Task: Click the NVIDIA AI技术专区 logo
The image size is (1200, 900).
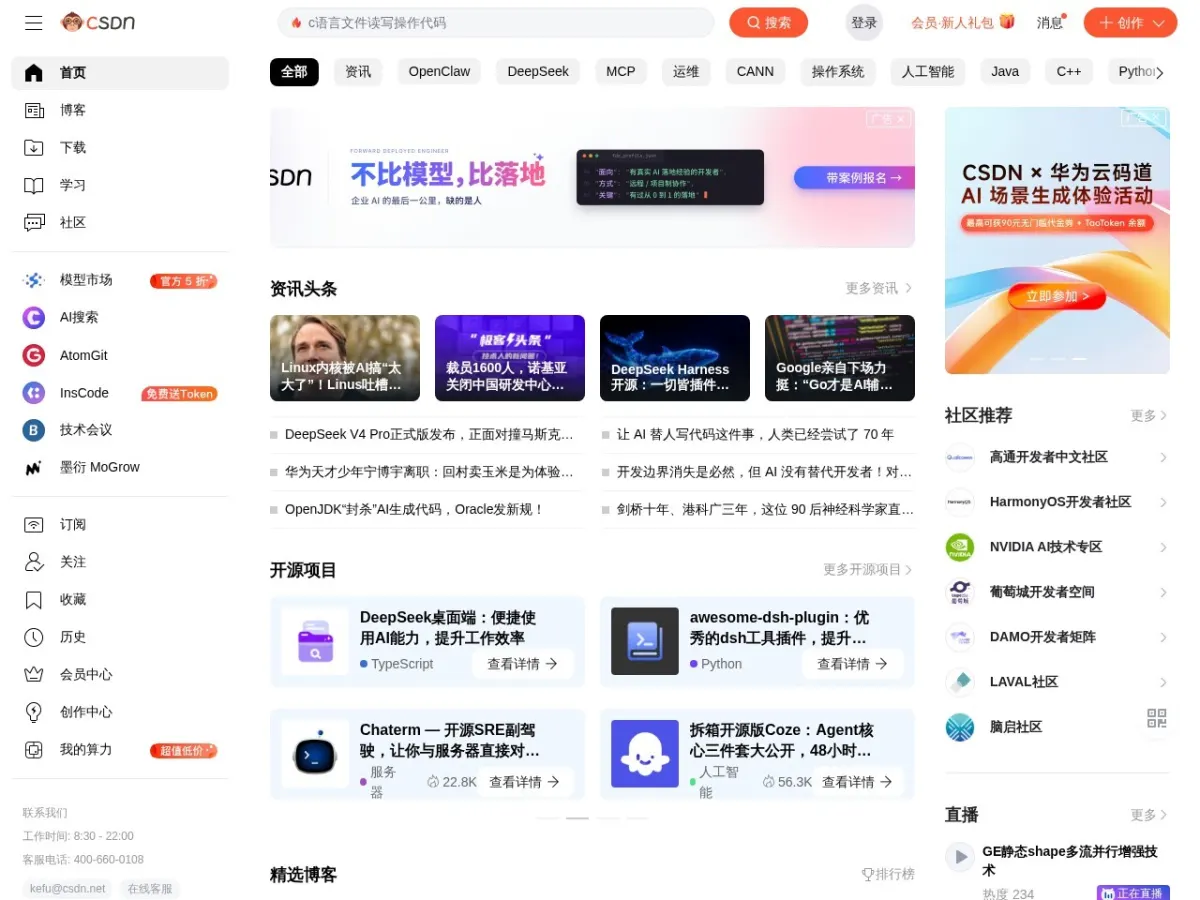Action: coord(960,547)
